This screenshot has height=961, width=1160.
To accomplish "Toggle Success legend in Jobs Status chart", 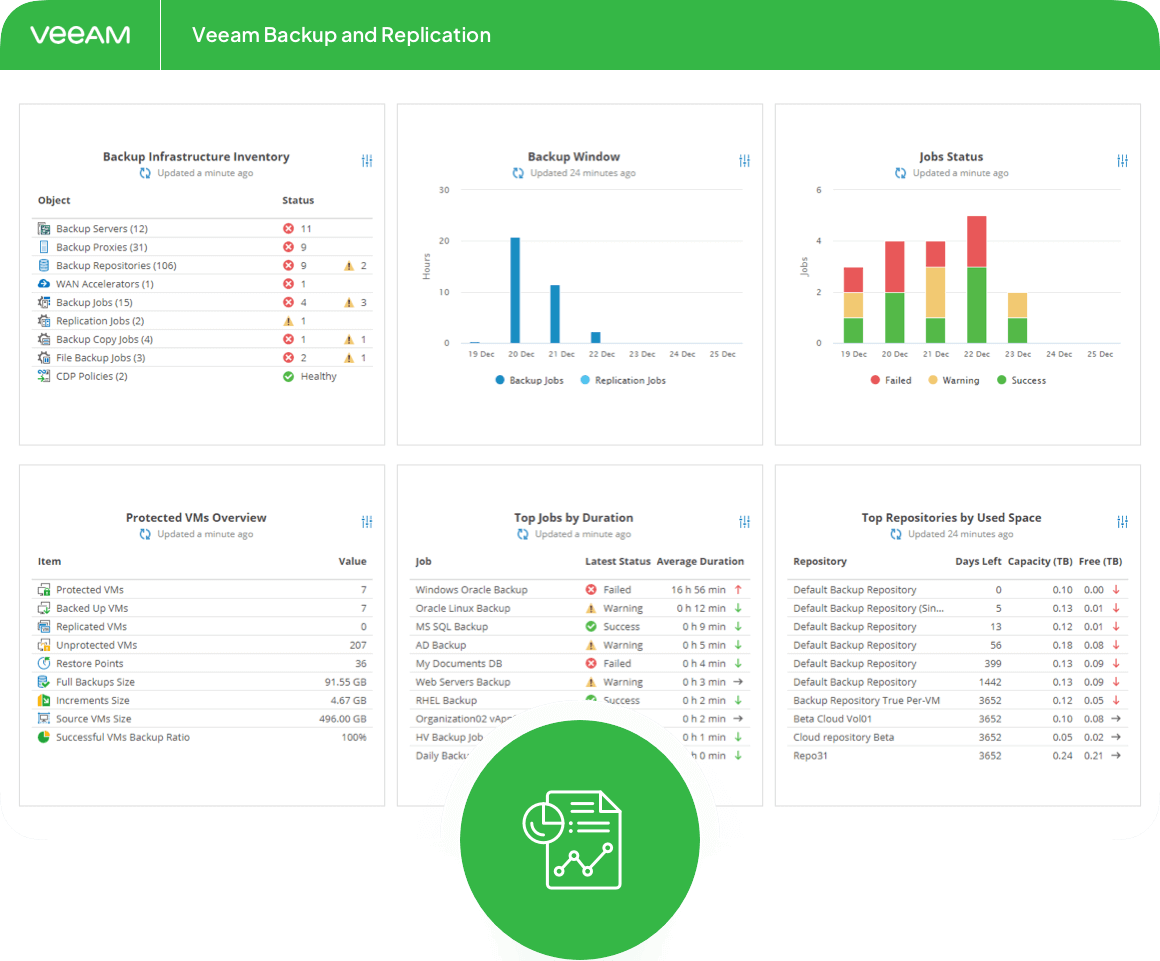I will (1022, 380).
